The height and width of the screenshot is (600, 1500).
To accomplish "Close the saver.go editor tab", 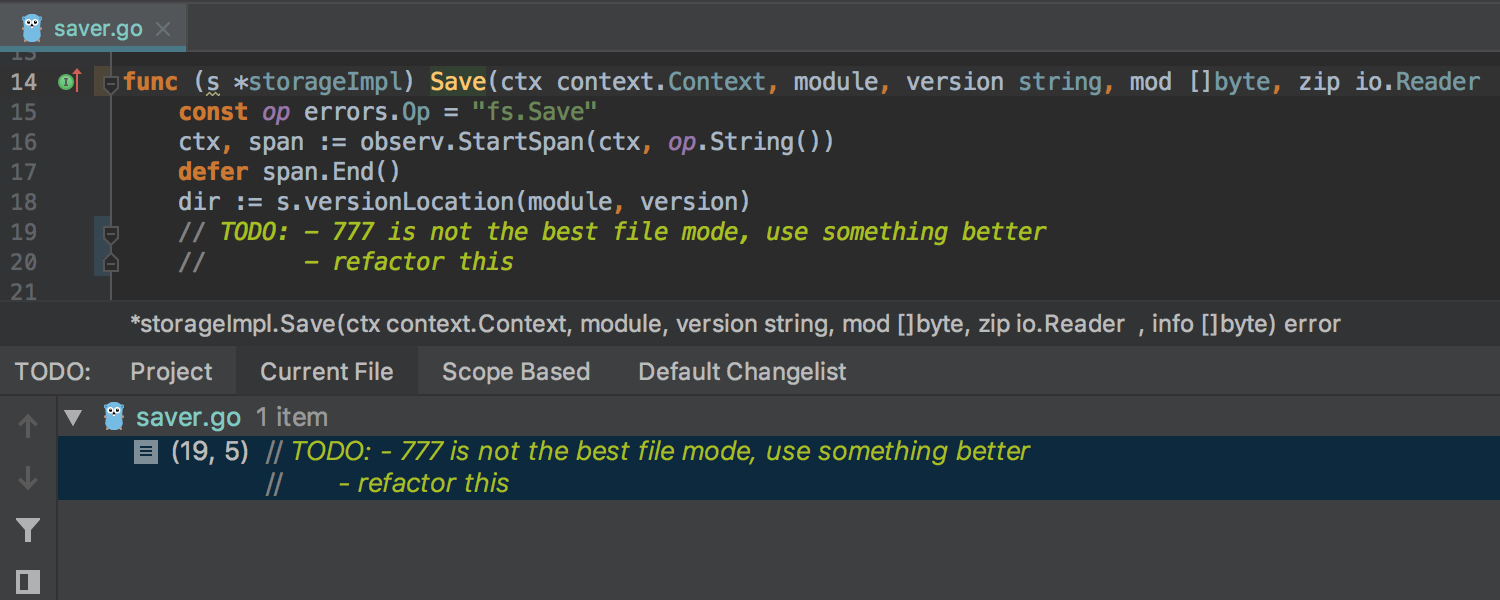I will [164, 29].
